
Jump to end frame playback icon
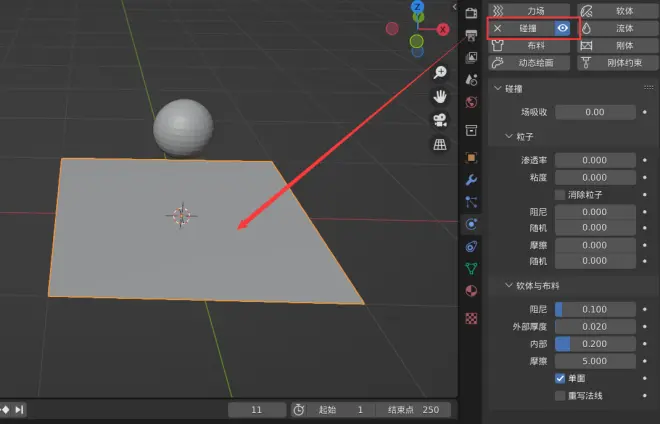[x=19, y=410]
